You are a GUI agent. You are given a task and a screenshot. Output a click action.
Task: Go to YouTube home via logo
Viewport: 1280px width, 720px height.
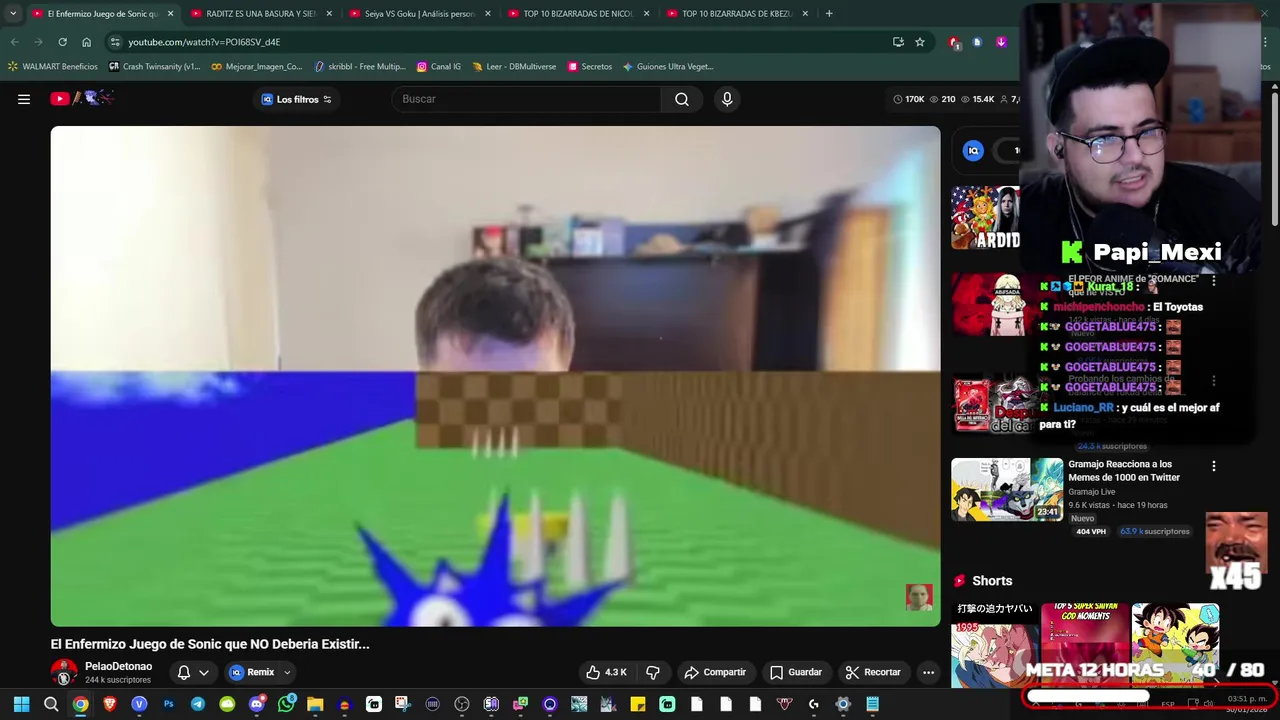point(83,98)
